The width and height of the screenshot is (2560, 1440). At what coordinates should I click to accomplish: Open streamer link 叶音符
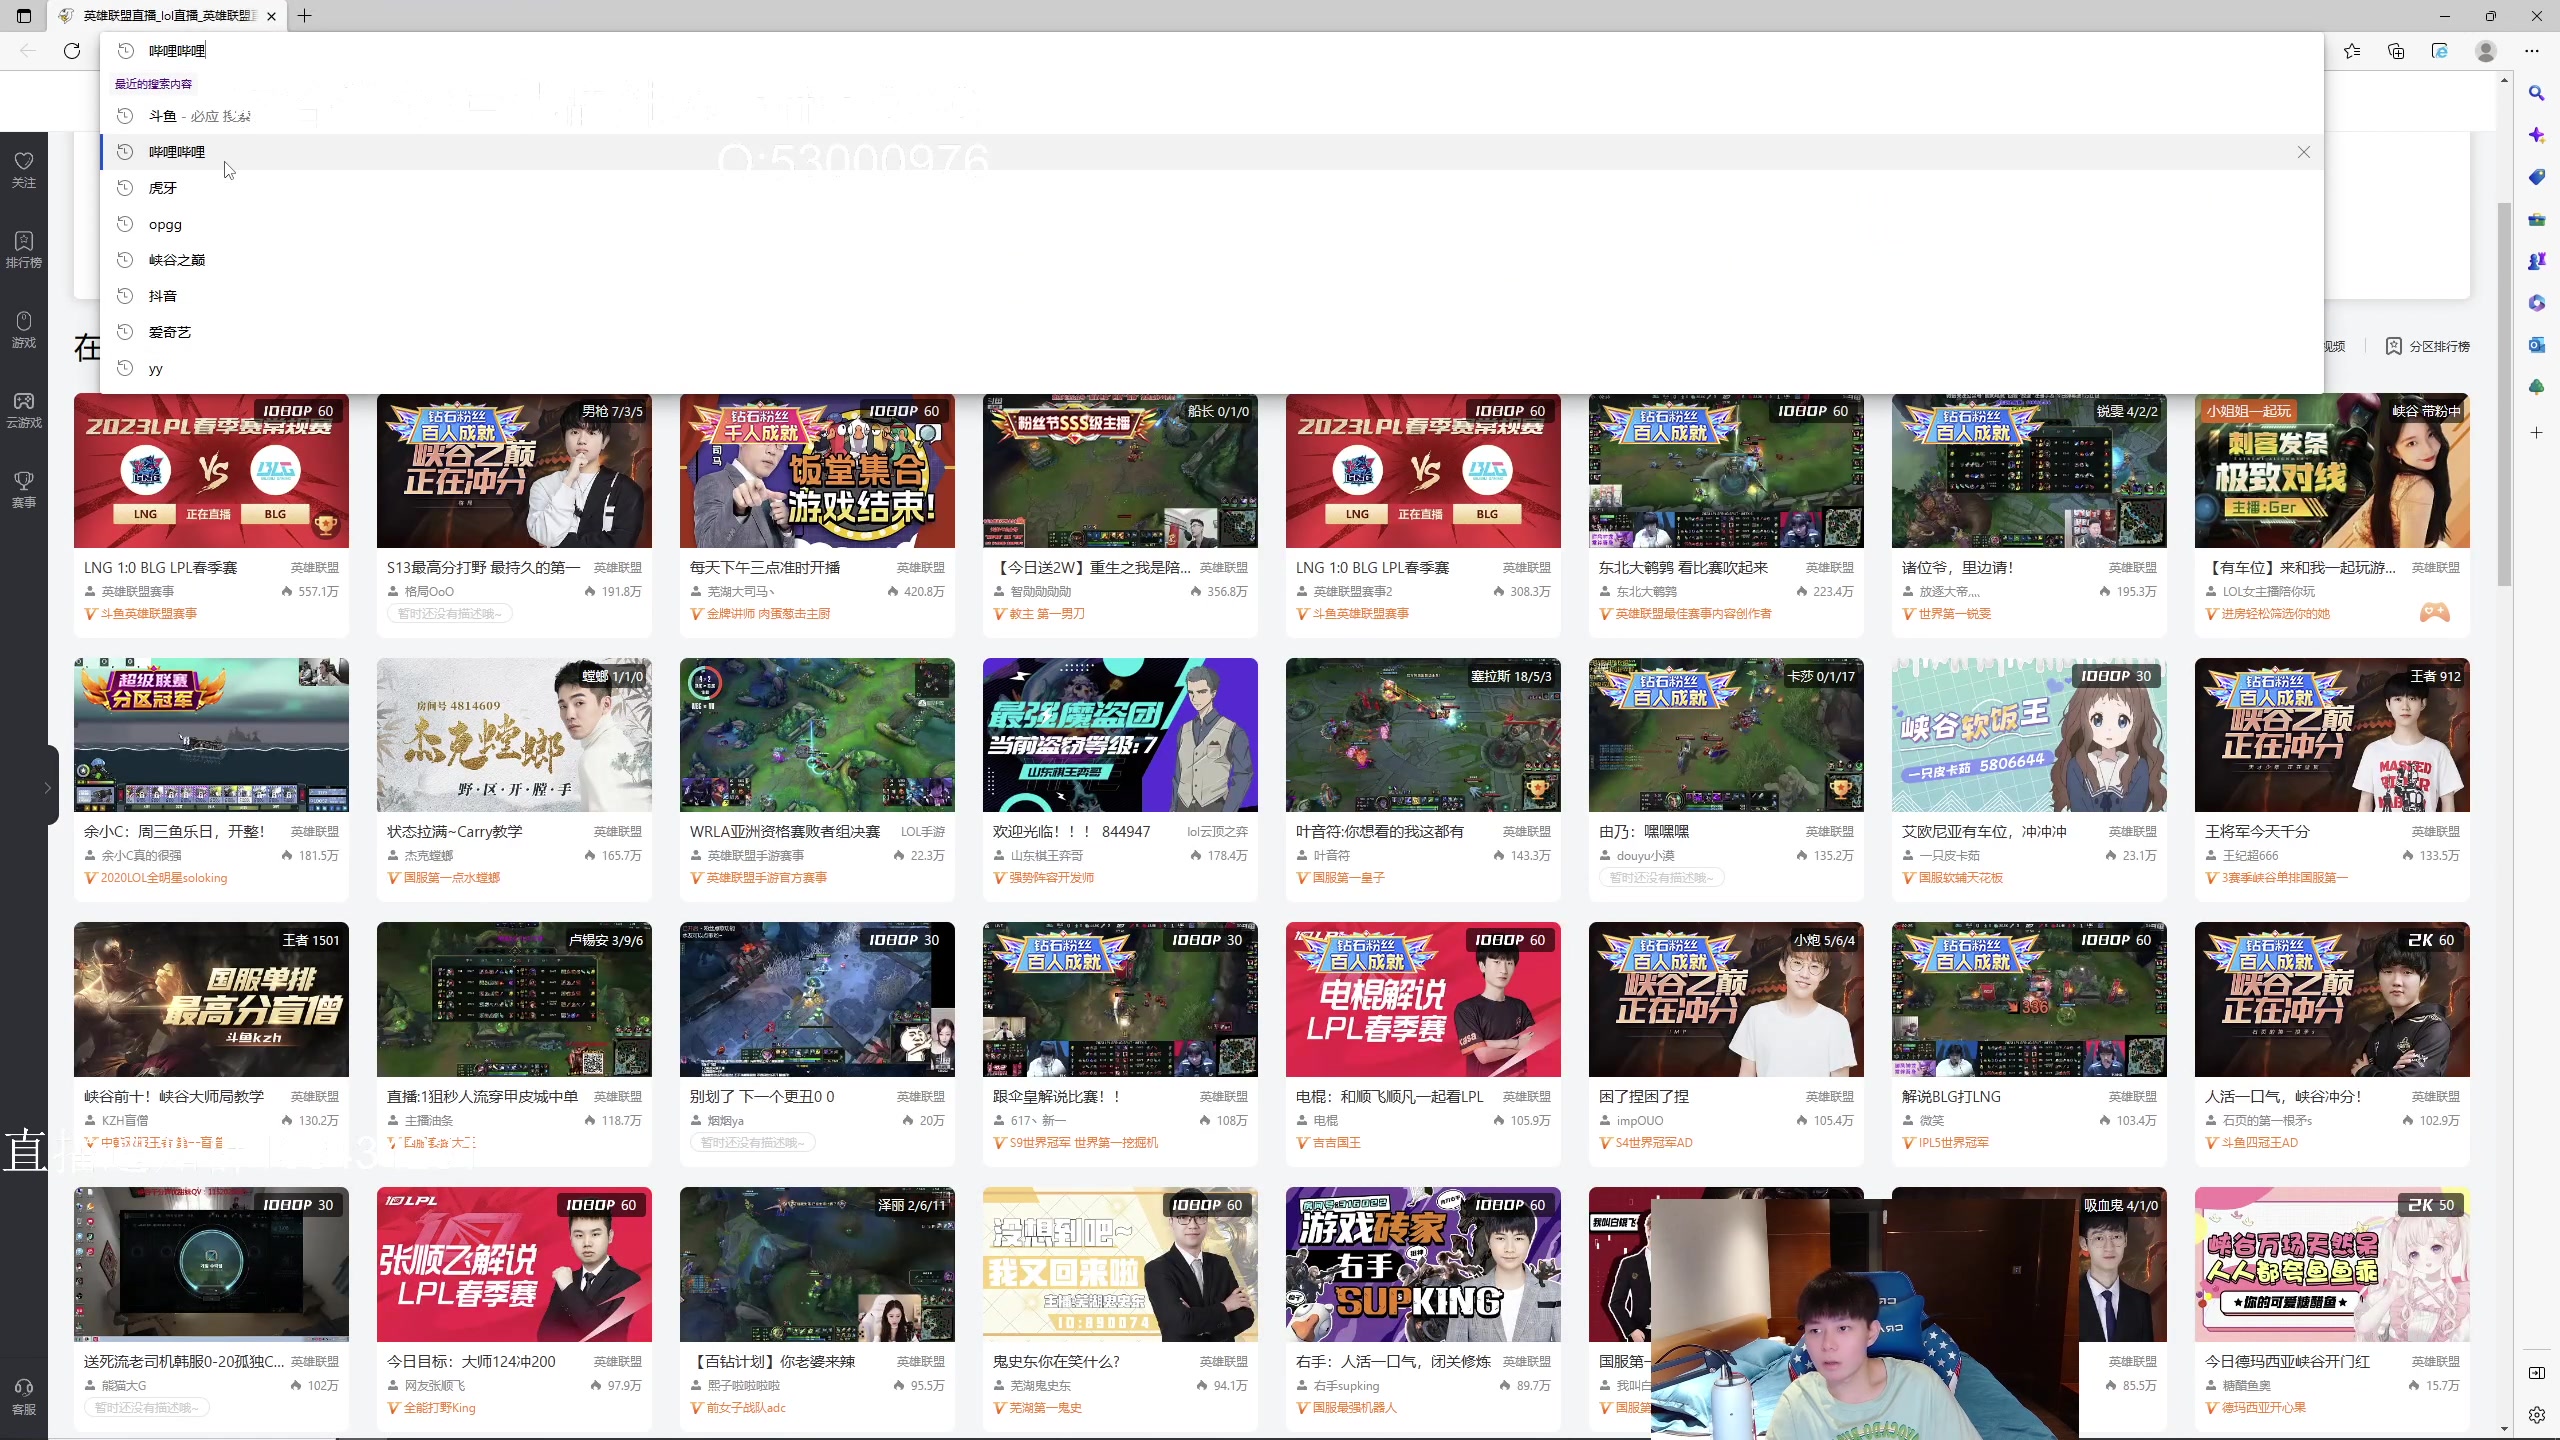[1331, 856]
